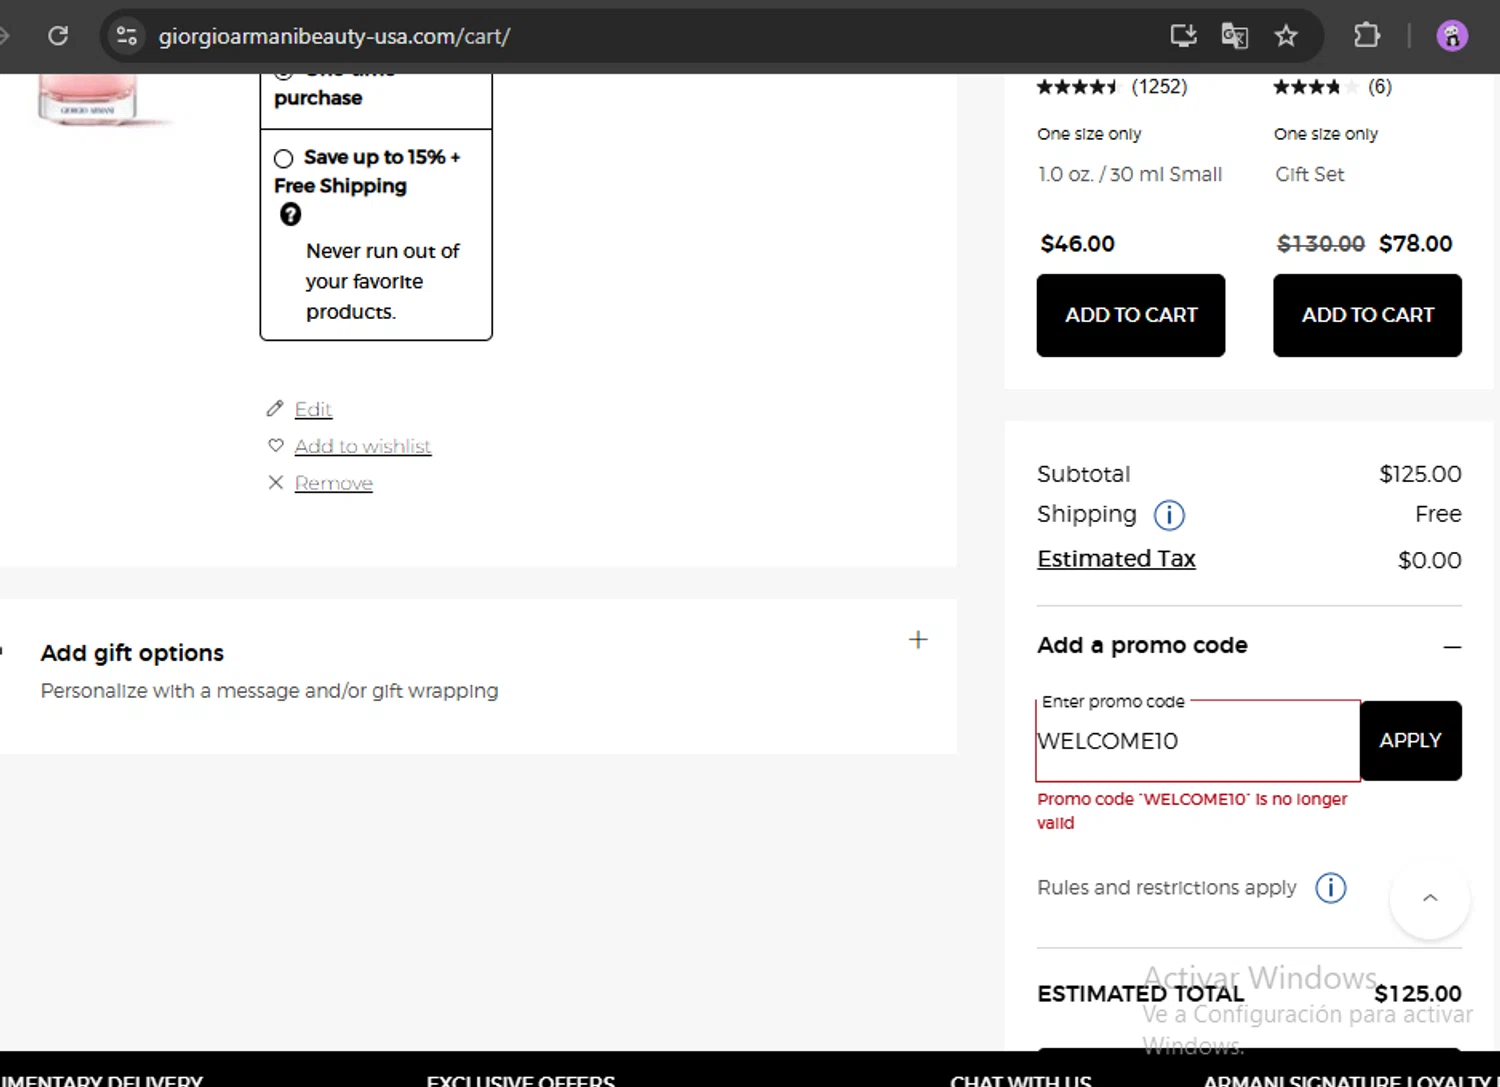Click the heart icon beside Add to wishlist
The width and height of the screenshot is (1500, 1087).
point(276,445)
